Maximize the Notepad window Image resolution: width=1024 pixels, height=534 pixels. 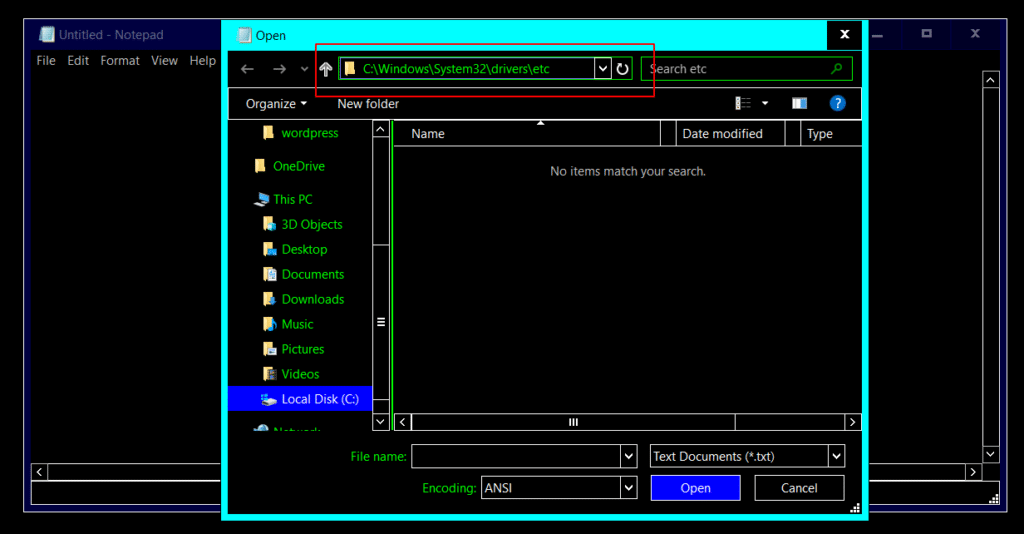pyautogui.click(x=926, y=33)
